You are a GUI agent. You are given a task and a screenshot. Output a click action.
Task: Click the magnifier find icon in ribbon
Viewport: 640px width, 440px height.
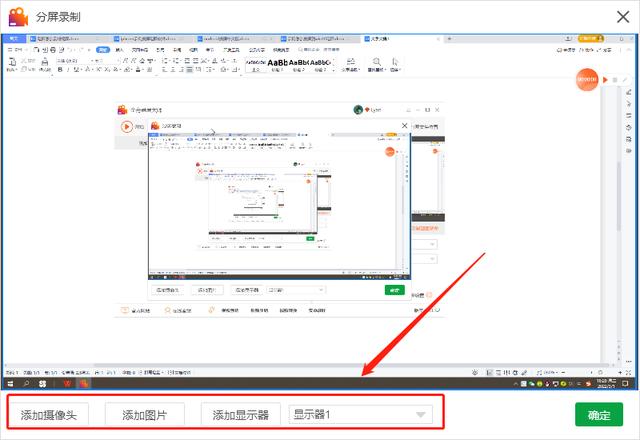click(x=378, y=63)
